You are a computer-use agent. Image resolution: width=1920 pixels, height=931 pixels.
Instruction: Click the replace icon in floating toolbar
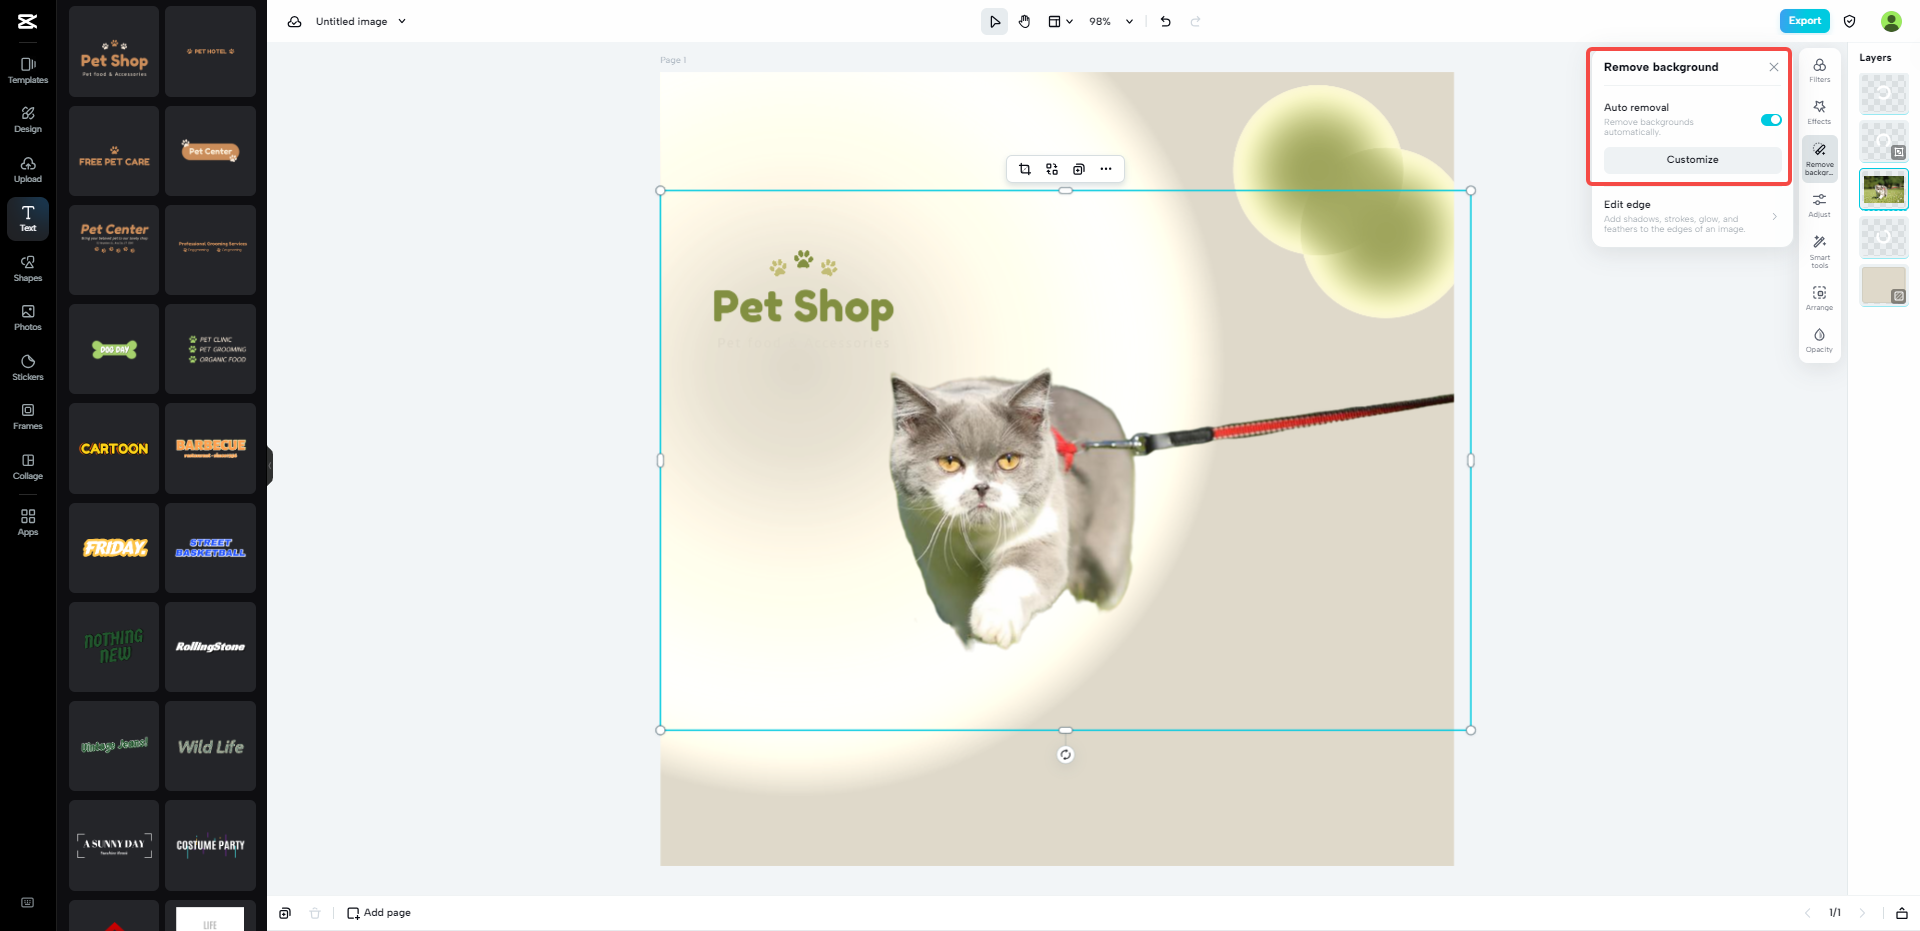1052,169
